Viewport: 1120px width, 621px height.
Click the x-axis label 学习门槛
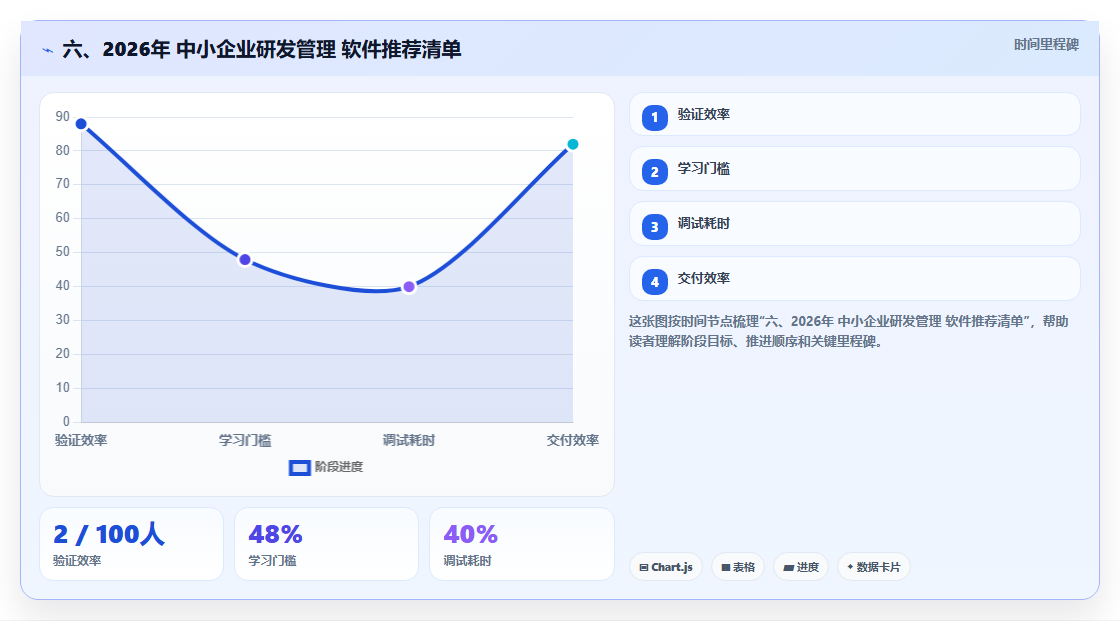pyautogui.click(x=245, y=440)
